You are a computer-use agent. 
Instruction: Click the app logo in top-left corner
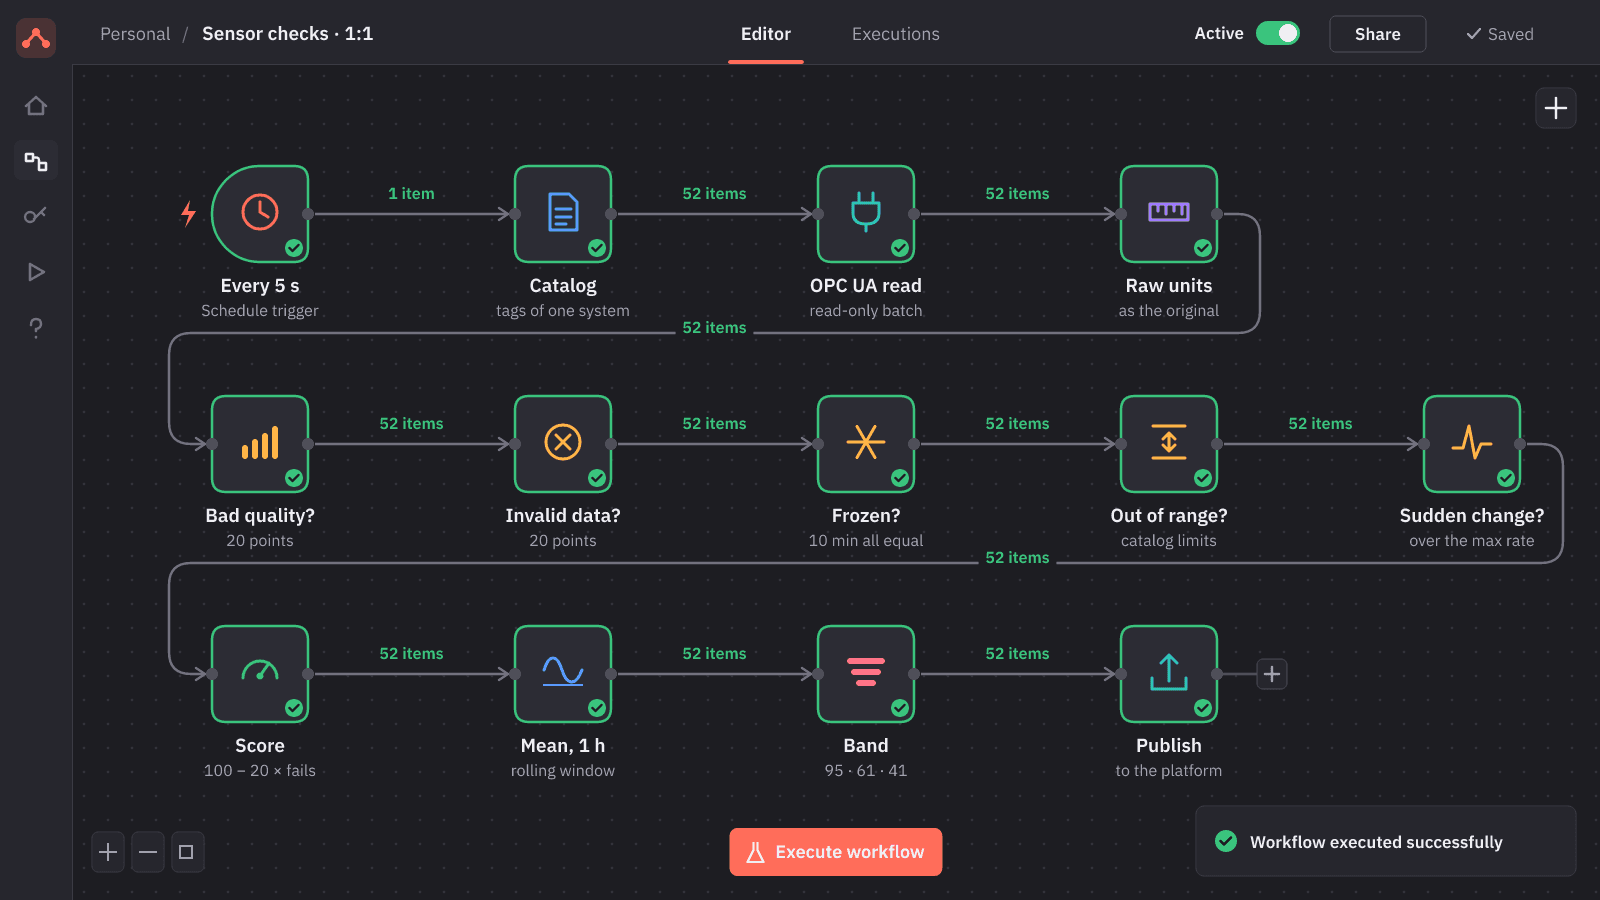click(x=36, y=38)
